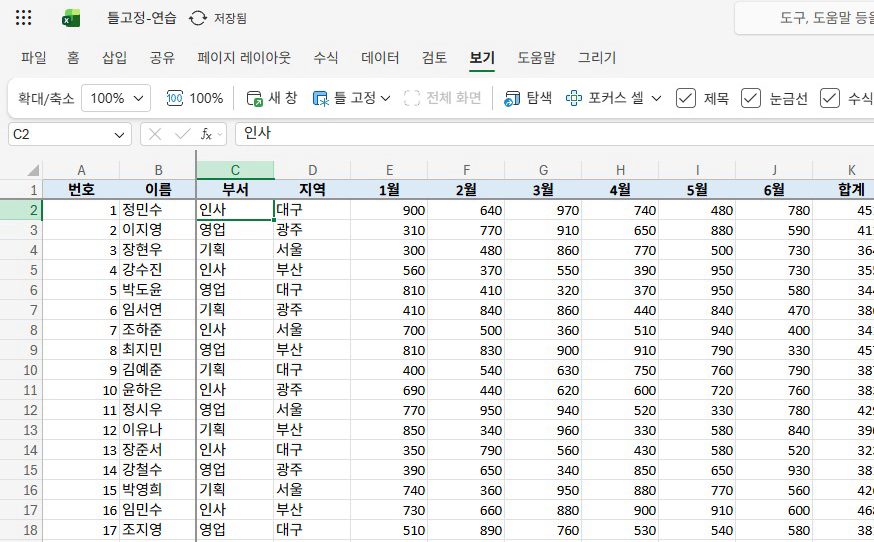Image resolution: width=874 pixels, height=542 pixels.
Task: Expand the 틀 고정 dropdown arrow
Action: click(385, 99)
